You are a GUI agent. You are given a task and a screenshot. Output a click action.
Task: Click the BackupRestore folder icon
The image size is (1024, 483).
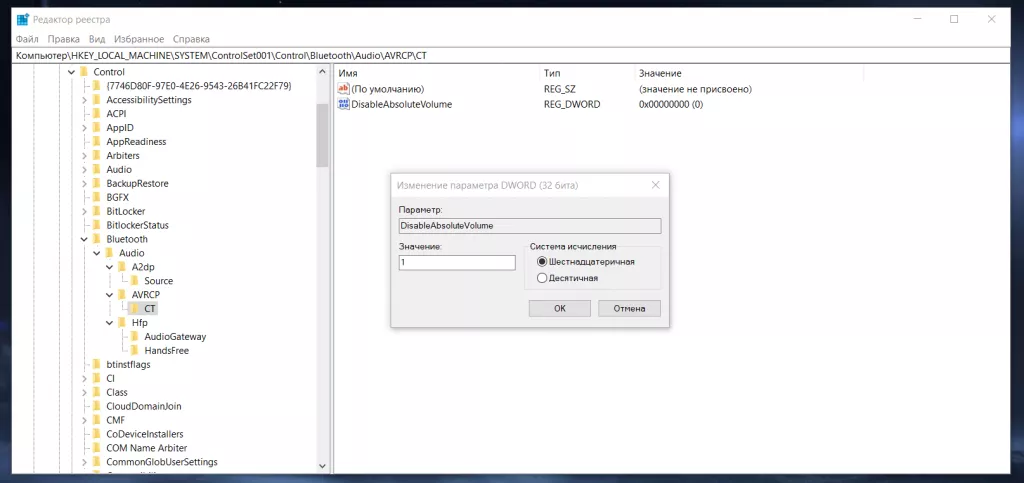tap(97, 183)
